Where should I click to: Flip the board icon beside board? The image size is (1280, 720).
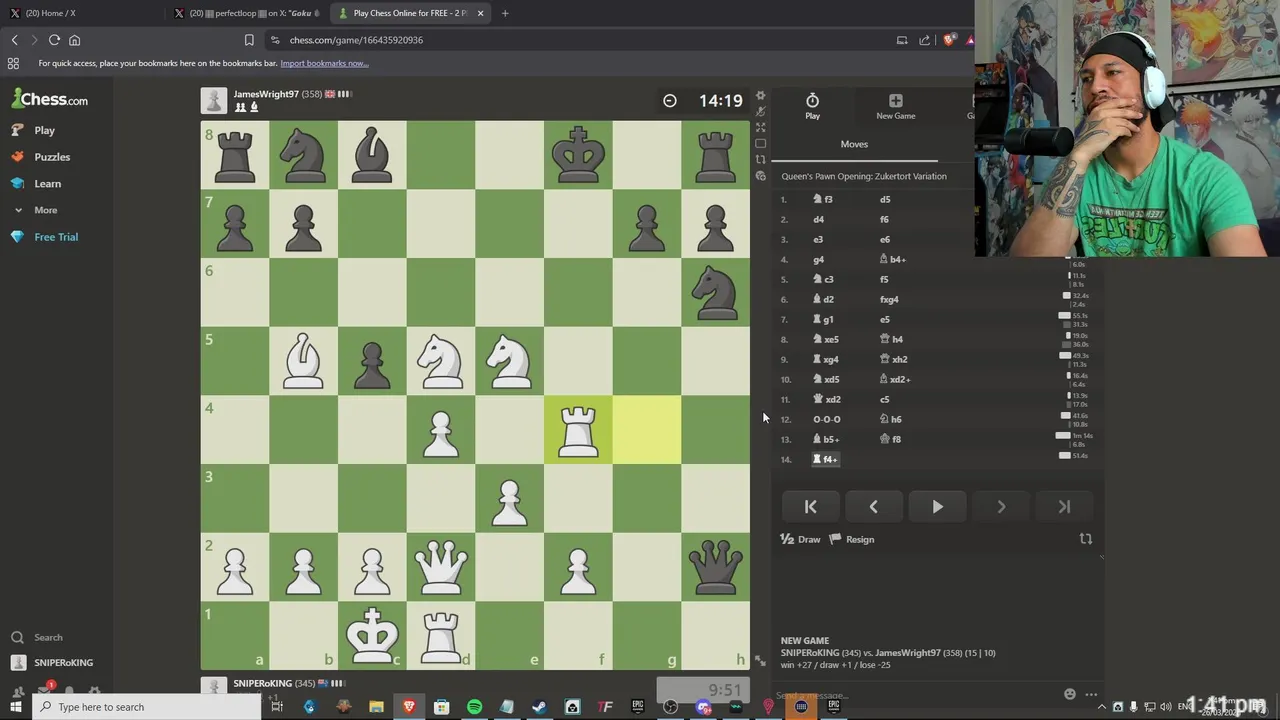tap(760, 160)
